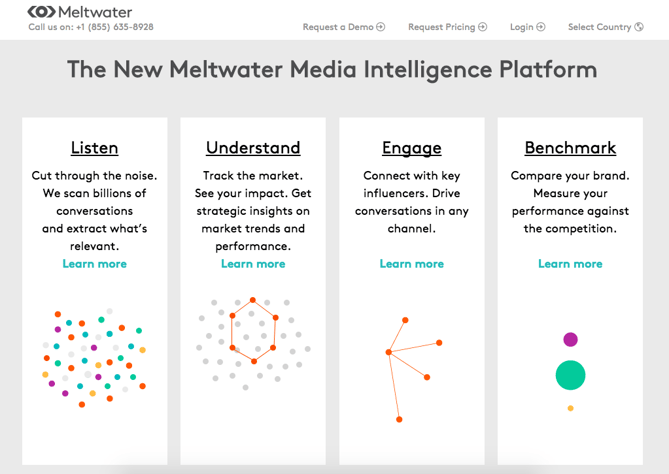Click Learn more under Benchmark
The width and height of the screenshot is (669, 474).
click(570, 264)
